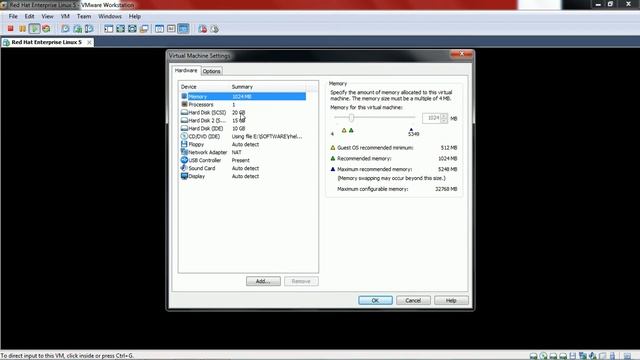Click the Floppy disk icon in device list
This screenshot has width=640, height=360.
[x=184, y=144]
